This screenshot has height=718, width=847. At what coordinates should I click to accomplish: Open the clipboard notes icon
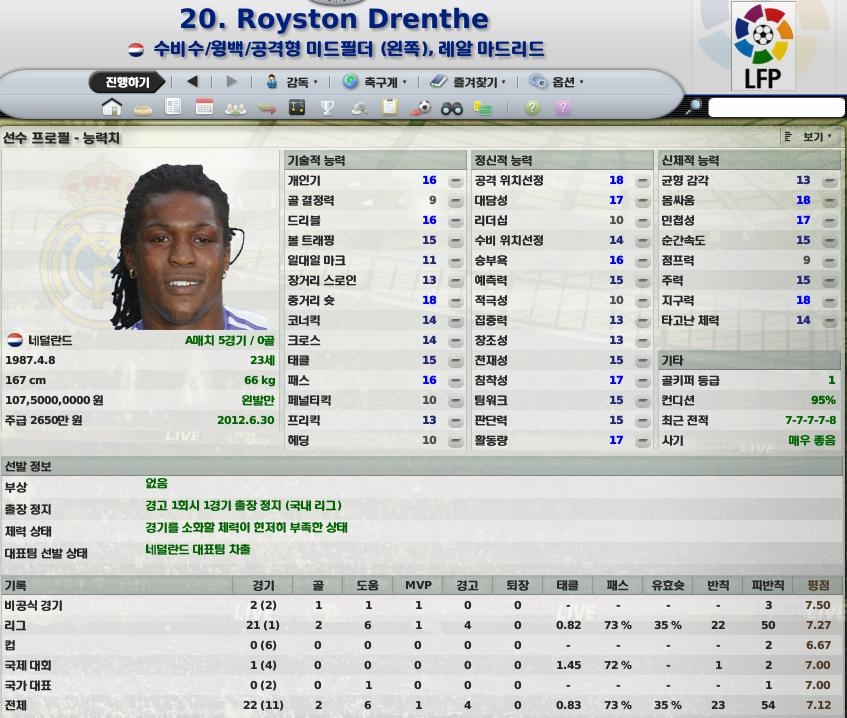click(389, 107)
